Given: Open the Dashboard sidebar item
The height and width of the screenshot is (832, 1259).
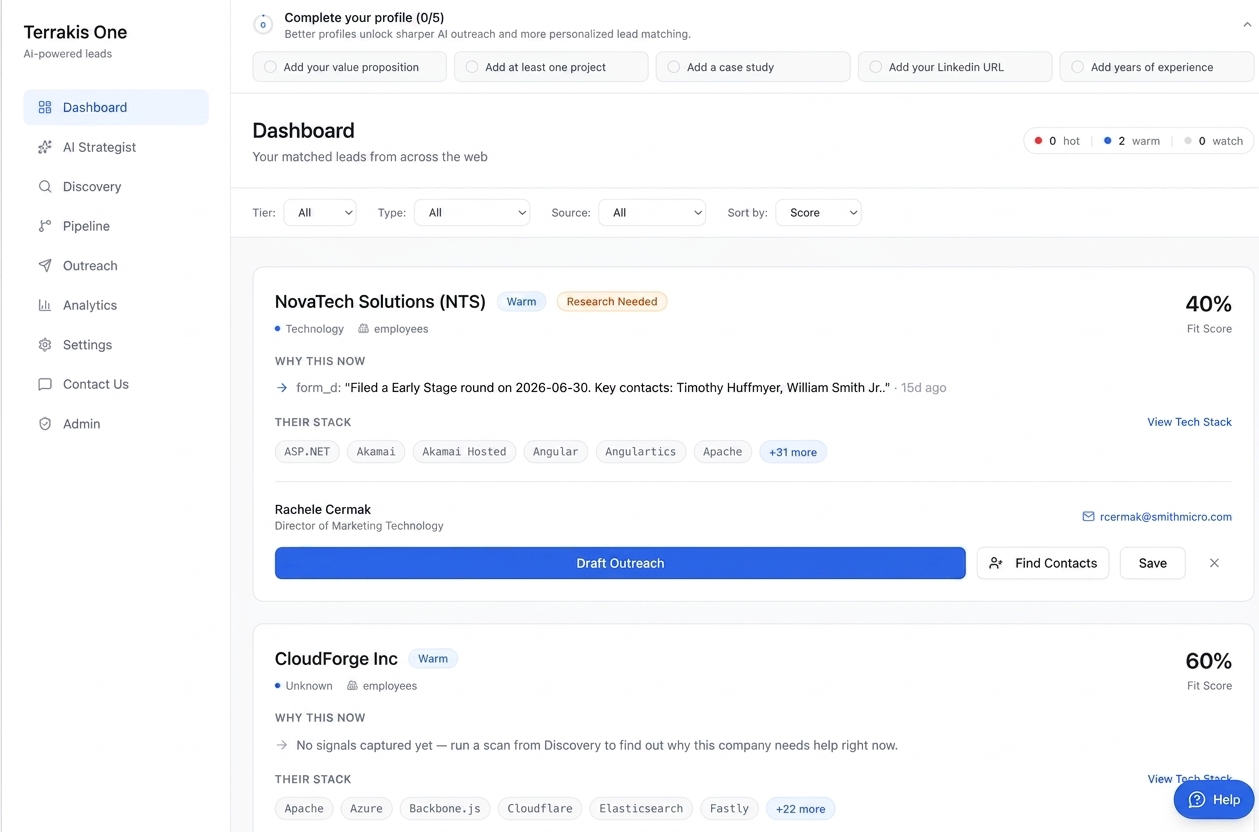Looking at the screenshot, I should coord(116,107).
